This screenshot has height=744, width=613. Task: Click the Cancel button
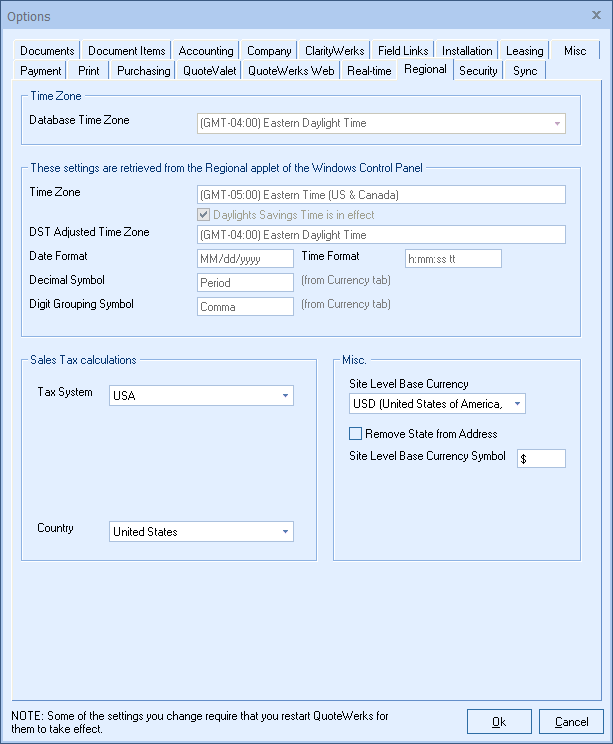(x=571, y=721)
